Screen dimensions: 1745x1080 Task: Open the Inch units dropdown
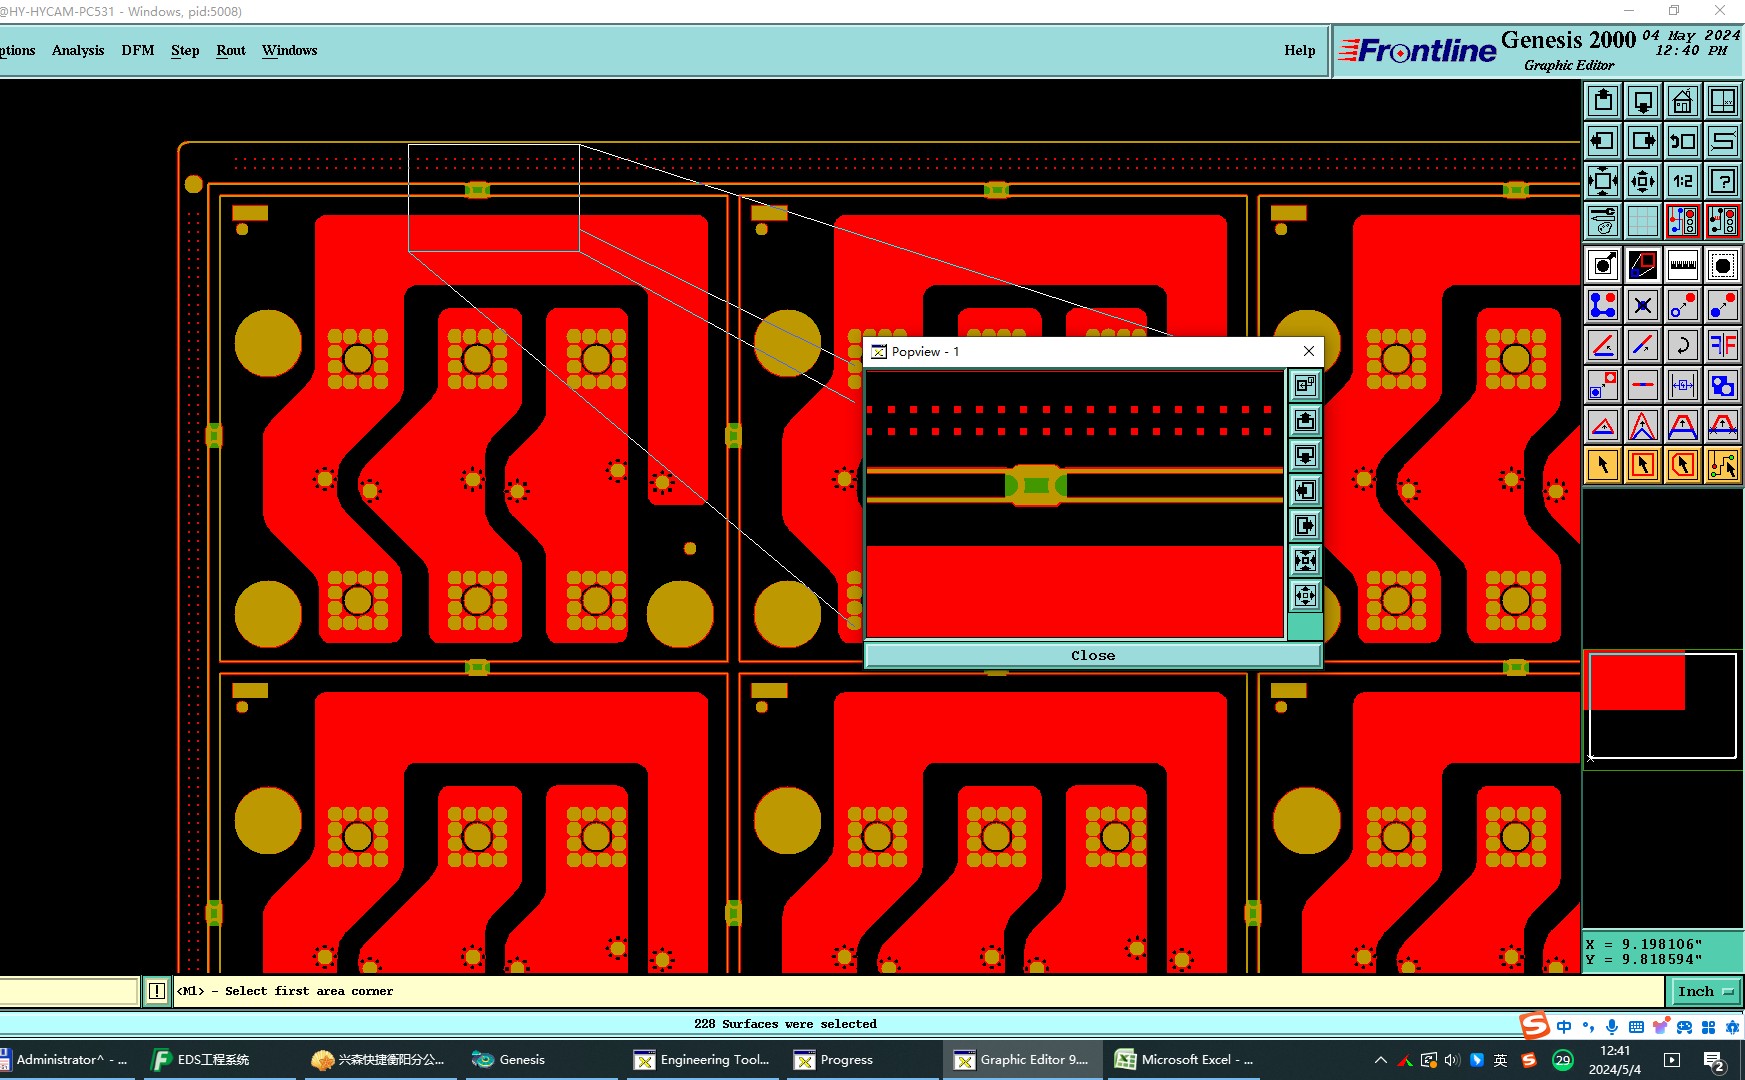[1705, 991]
